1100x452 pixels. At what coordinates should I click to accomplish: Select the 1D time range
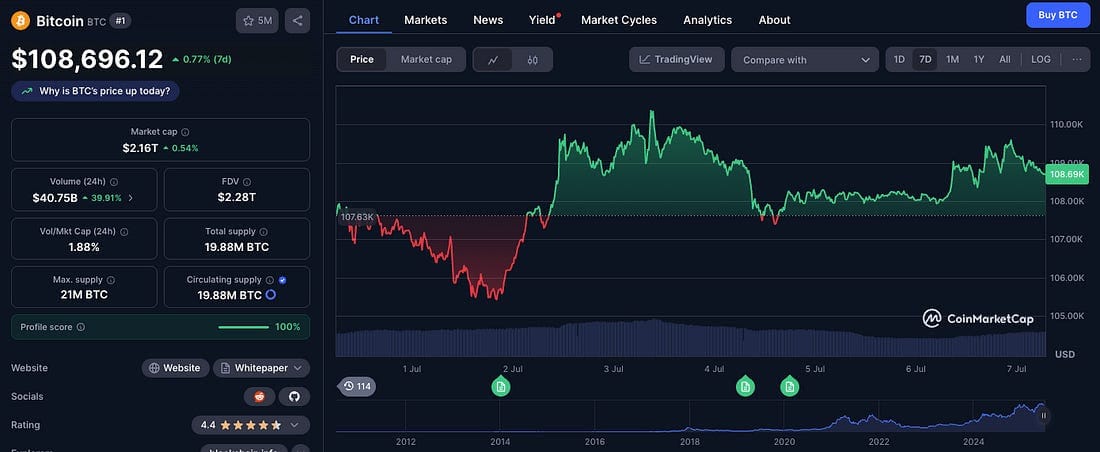899,60
